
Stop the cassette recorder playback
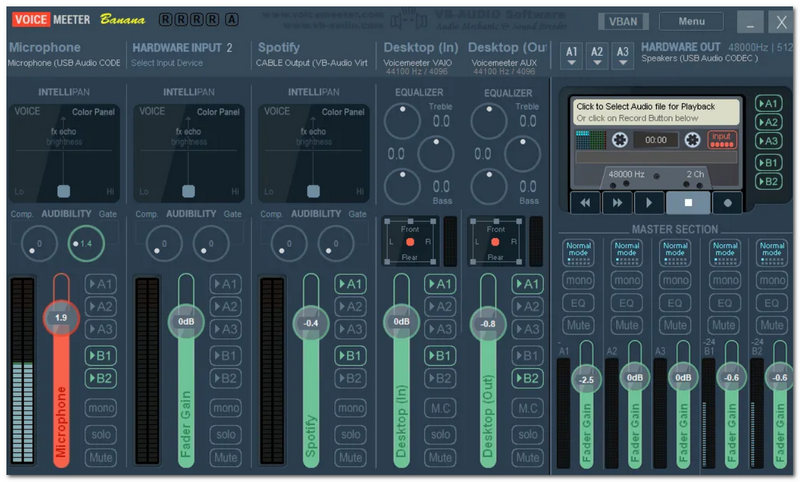pos(688,203)
